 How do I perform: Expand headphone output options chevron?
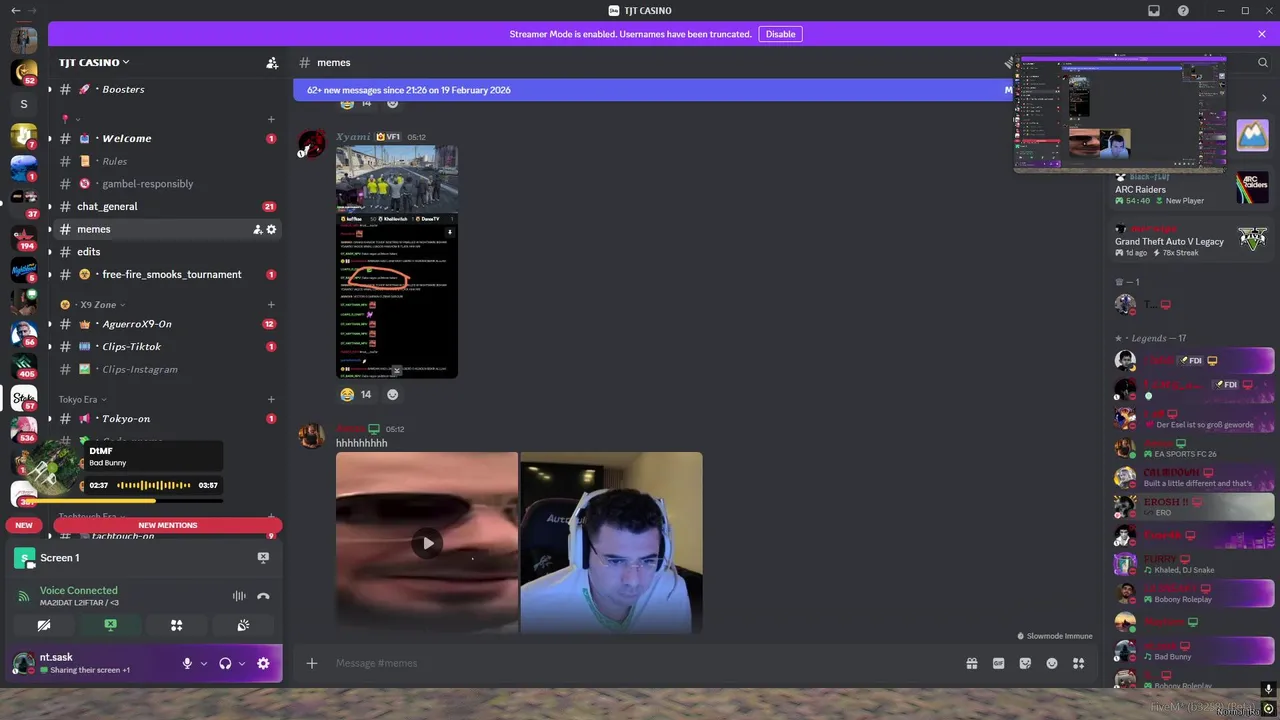[242, 663]
